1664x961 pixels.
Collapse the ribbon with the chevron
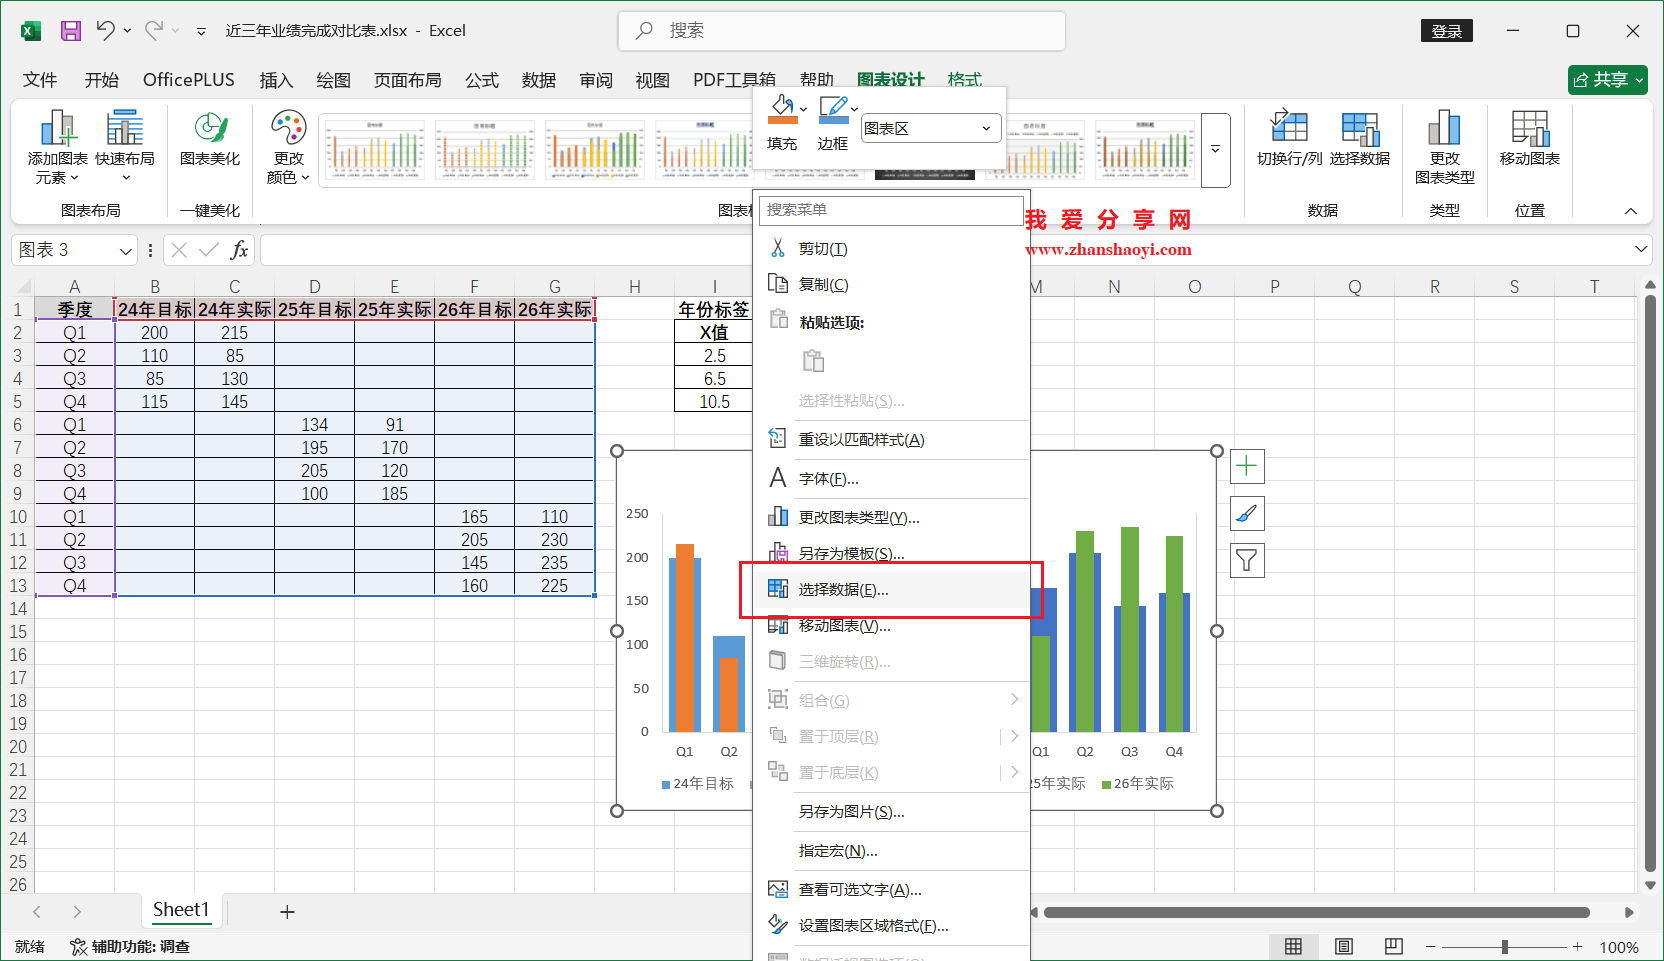(1631, 211)
